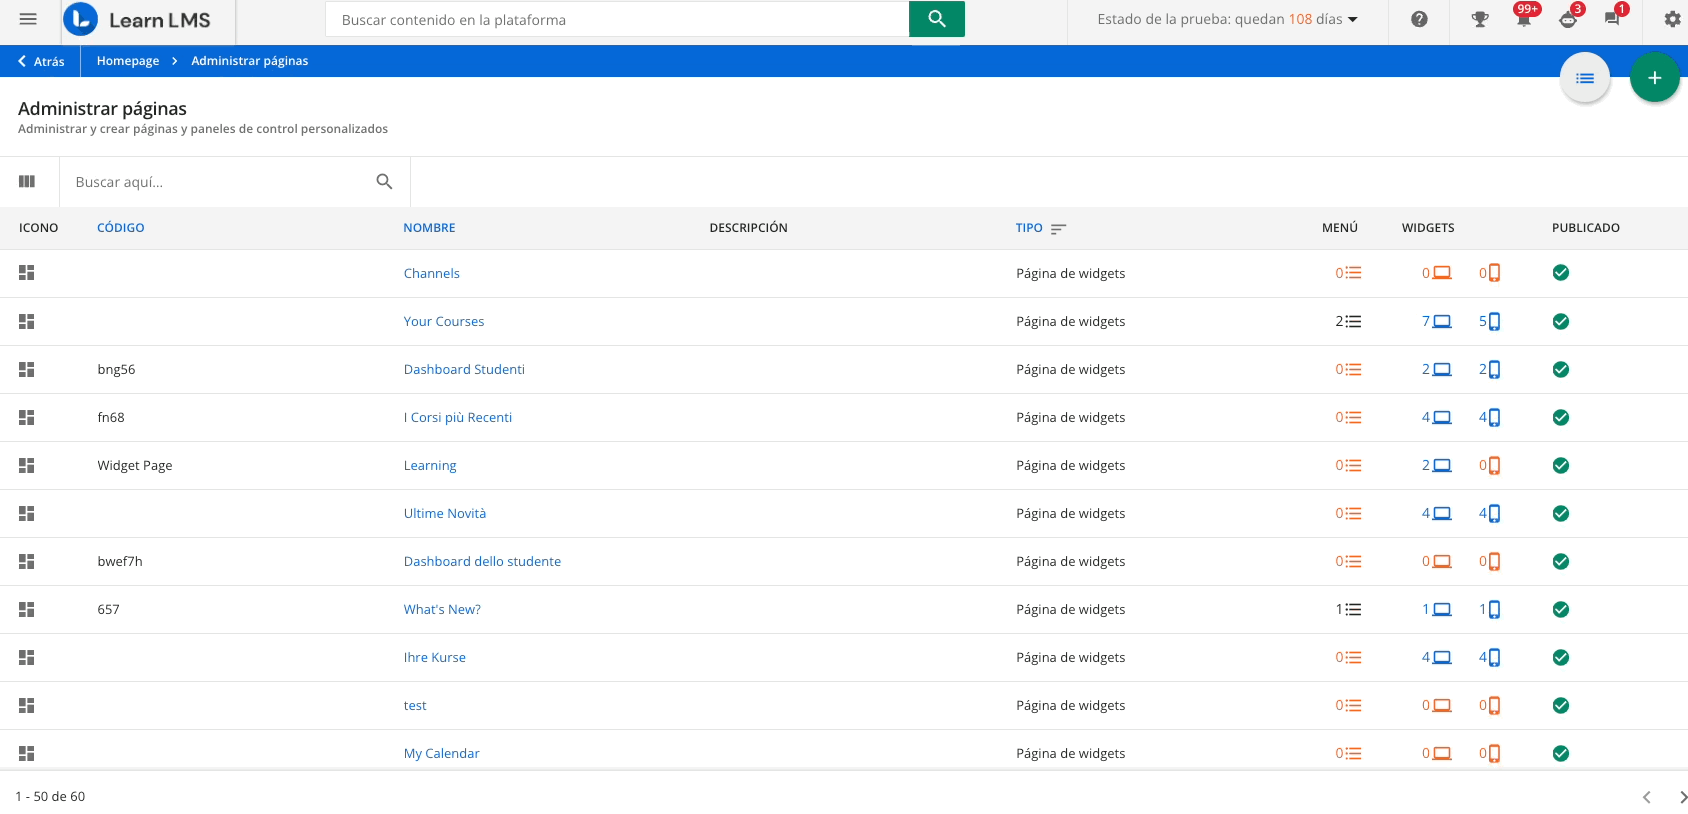Go to Homepage breadcrumb
This screenshot has width=1688, height=814.
coord(128,61)
